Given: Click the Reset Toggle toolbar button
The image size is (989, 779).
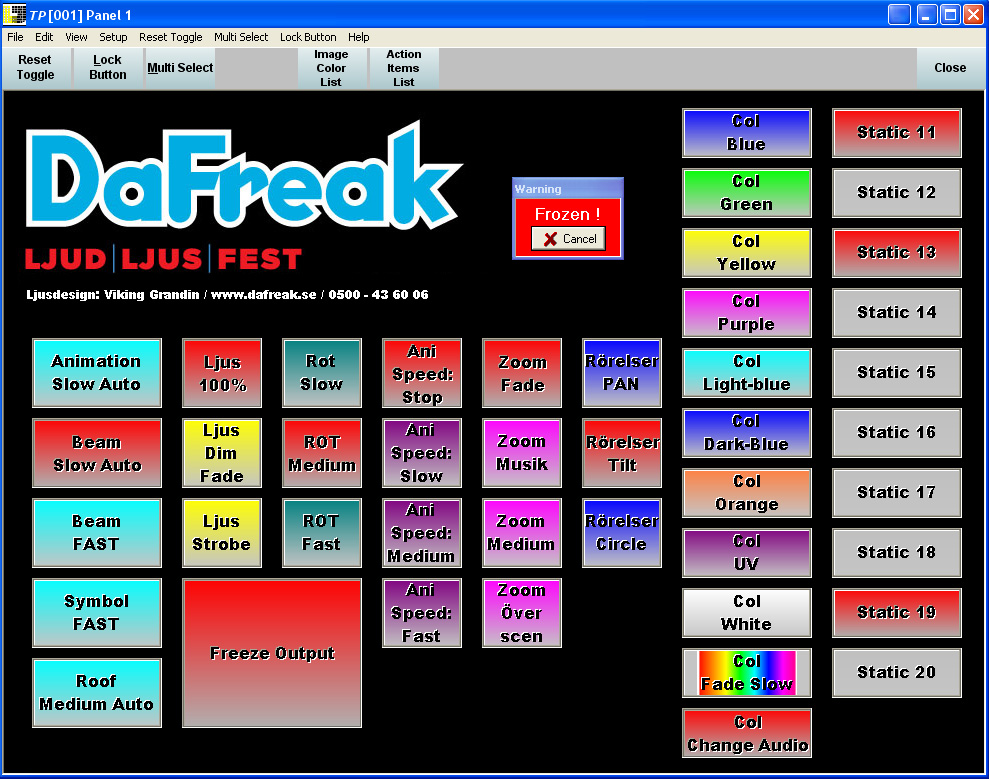Looking at the screenshot, I should coord(35,67).
